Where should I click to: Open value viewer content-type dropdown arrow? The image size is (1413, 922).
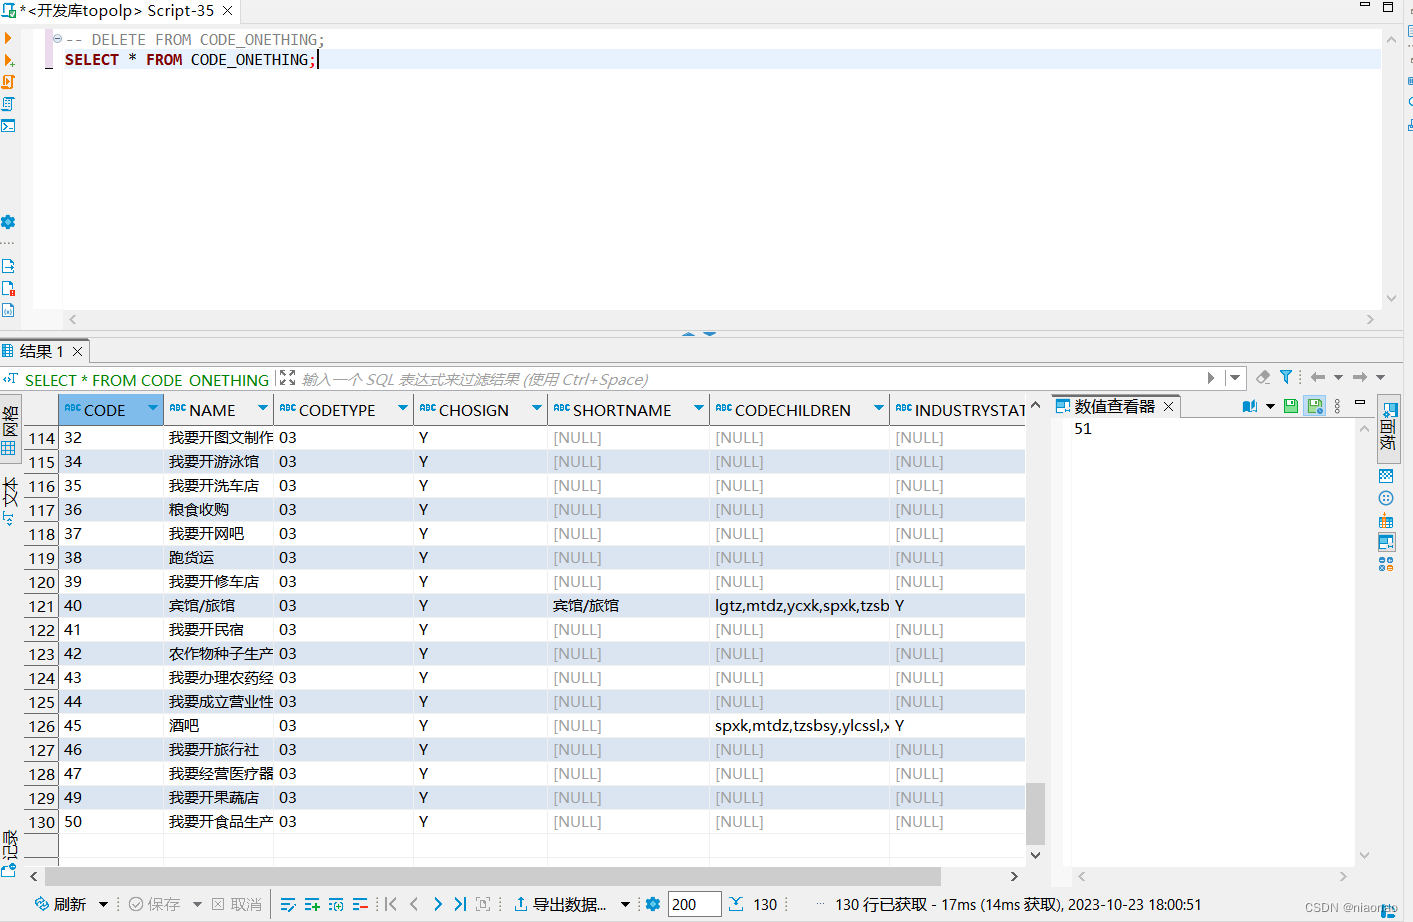tap(1270, 406)
